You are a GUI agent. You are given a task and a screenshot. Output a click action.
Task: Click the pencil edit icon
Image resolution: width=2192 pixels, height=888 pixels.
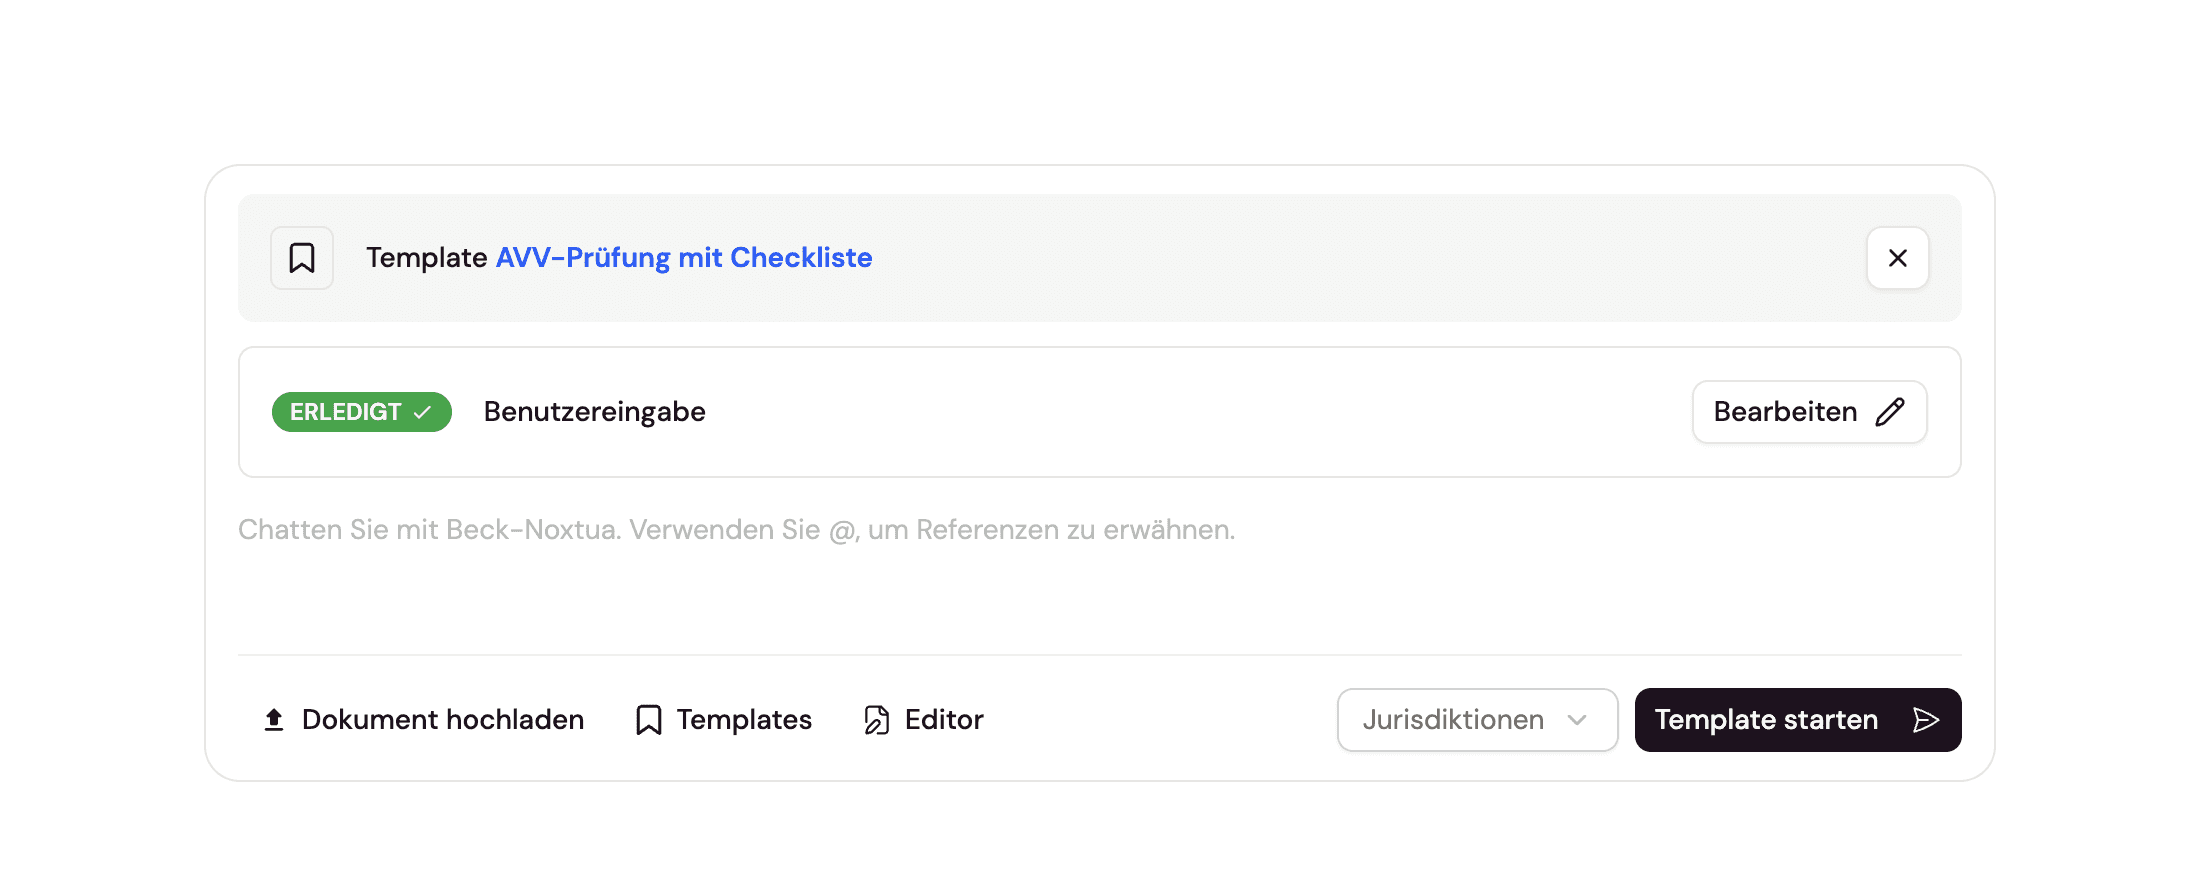tap(1890, 412)
